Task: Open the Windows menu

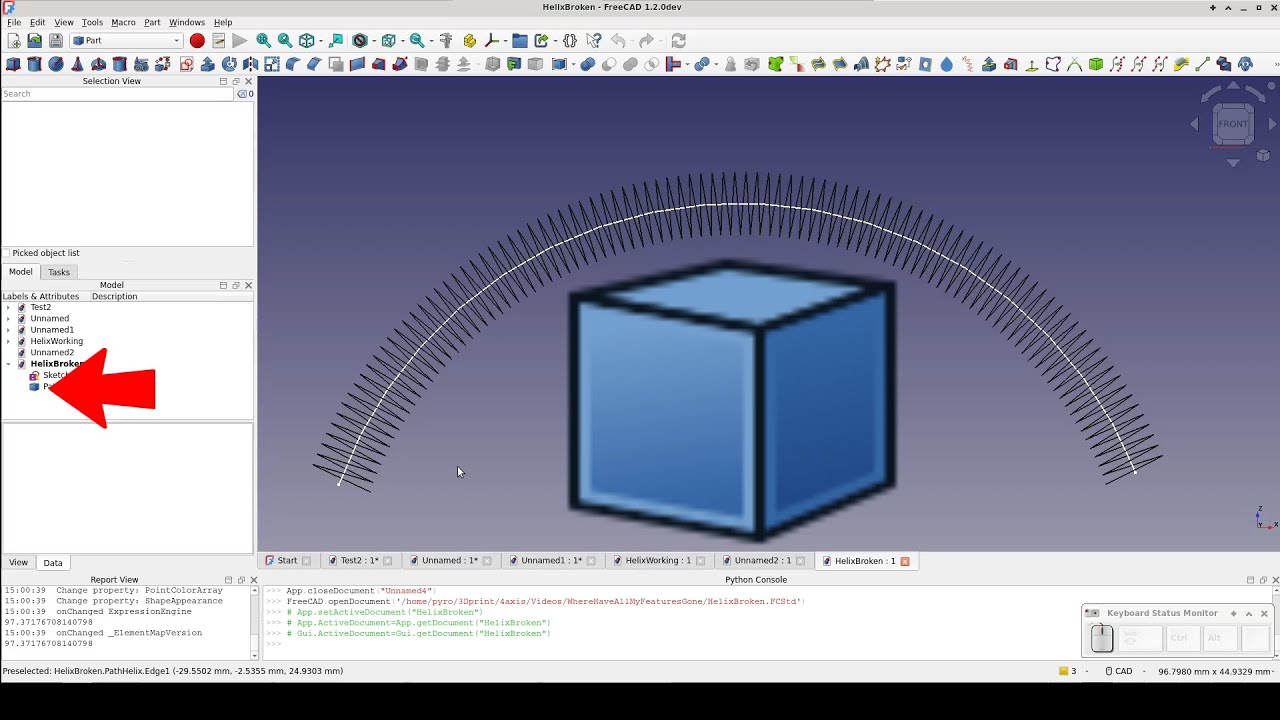Action: 187,22
